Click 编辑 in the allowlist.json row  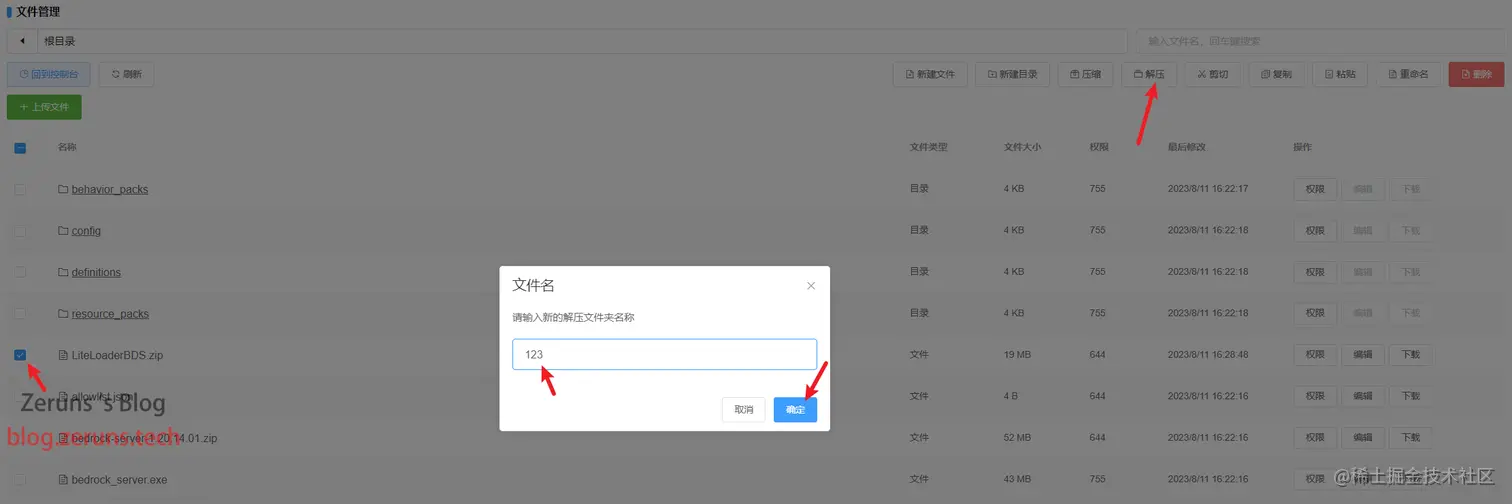(1363, 397)
